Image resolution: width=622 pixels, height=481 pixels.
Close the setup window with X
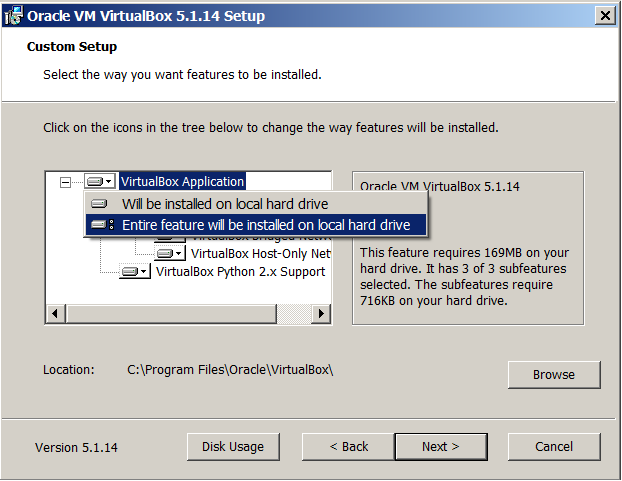tap(605, 15)
